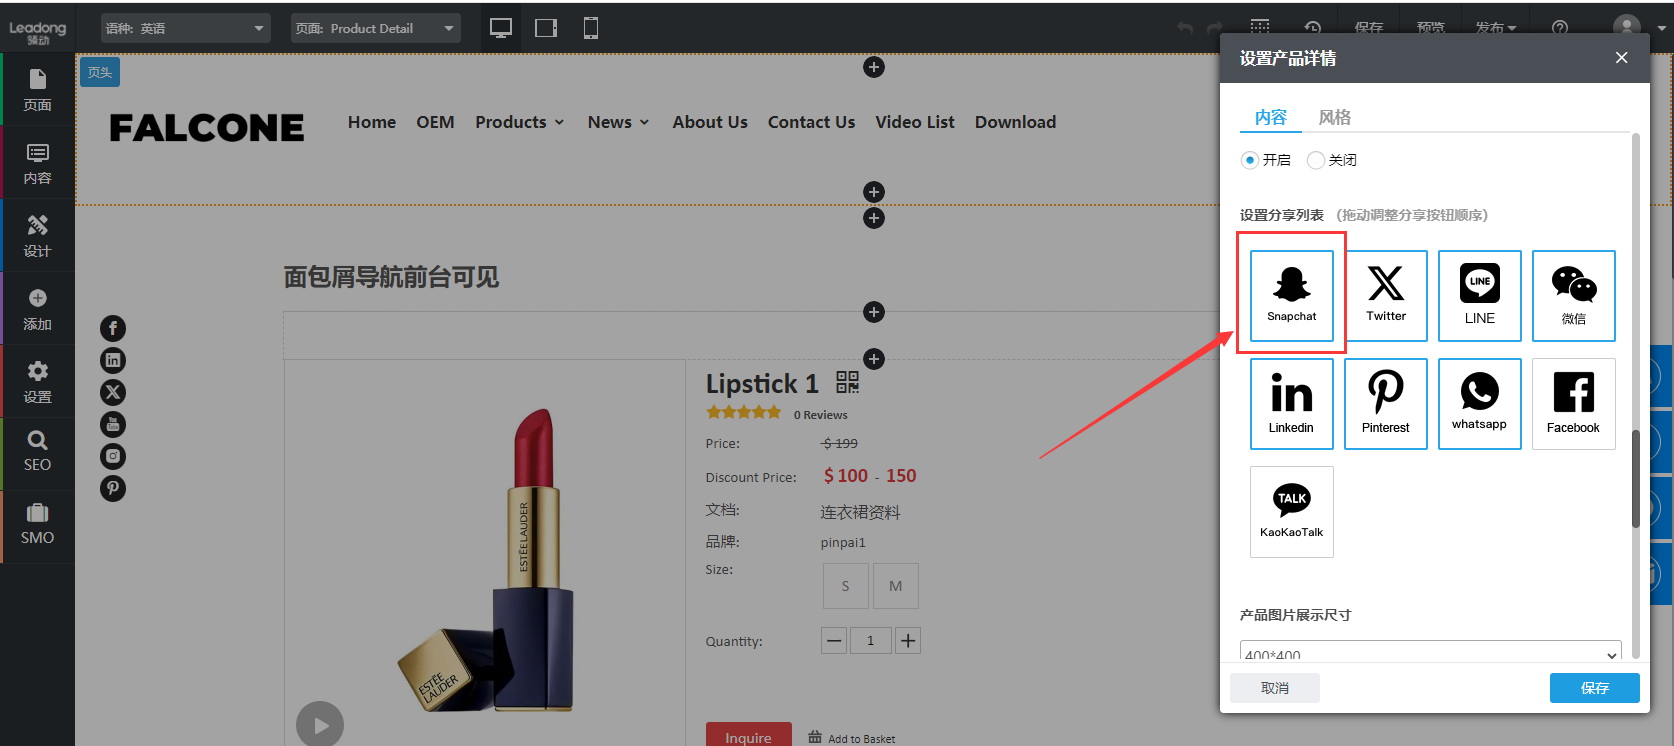
Task: Click the quantity plus stepper
Action: point(907,641)
